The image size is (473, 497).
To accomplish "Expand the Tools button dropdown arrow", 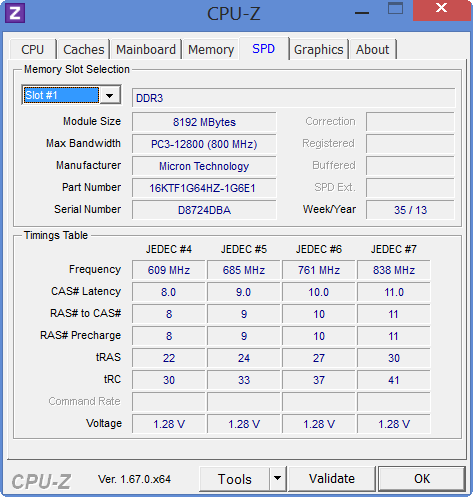I will (277, 479).
